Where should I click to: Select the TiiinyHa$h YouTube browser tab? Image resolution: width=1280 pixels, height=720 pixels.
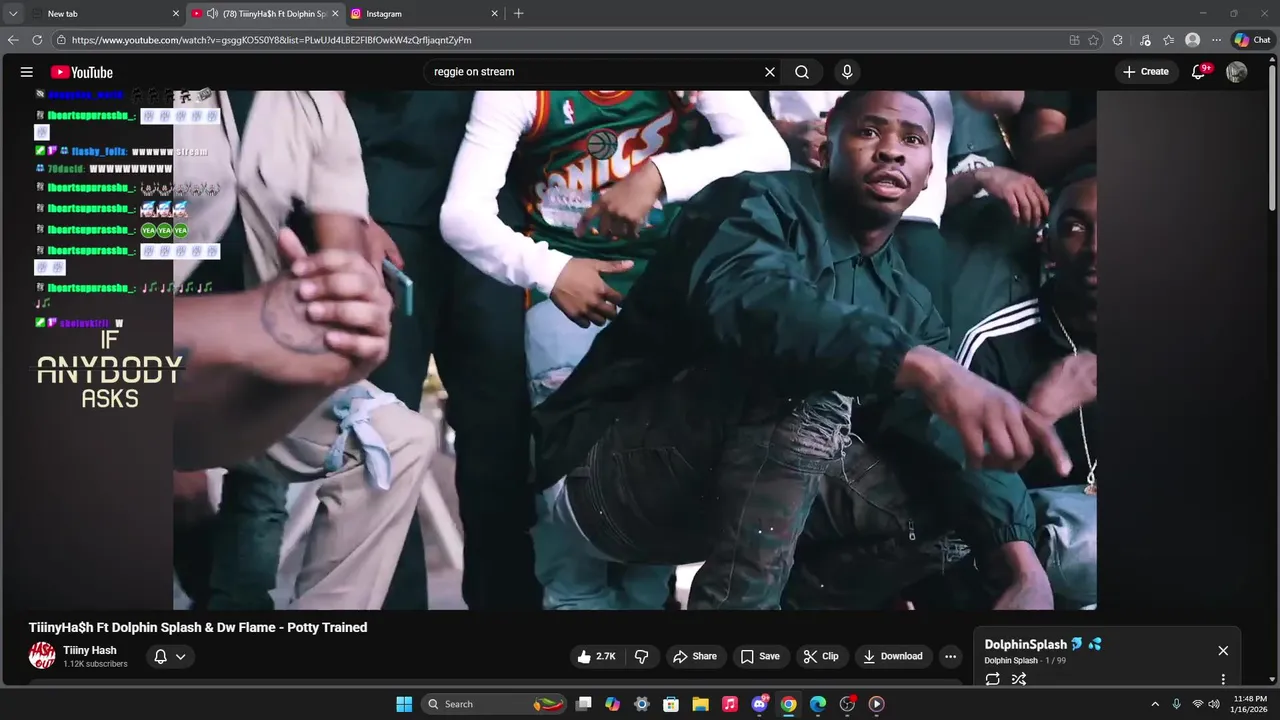coord(265,14)
